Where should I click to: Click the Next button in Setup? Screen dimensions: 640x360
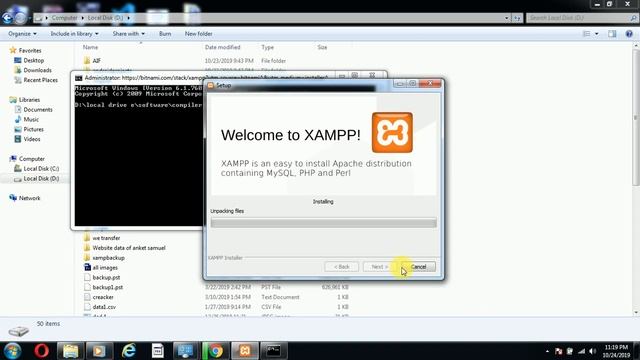[380, 267]
